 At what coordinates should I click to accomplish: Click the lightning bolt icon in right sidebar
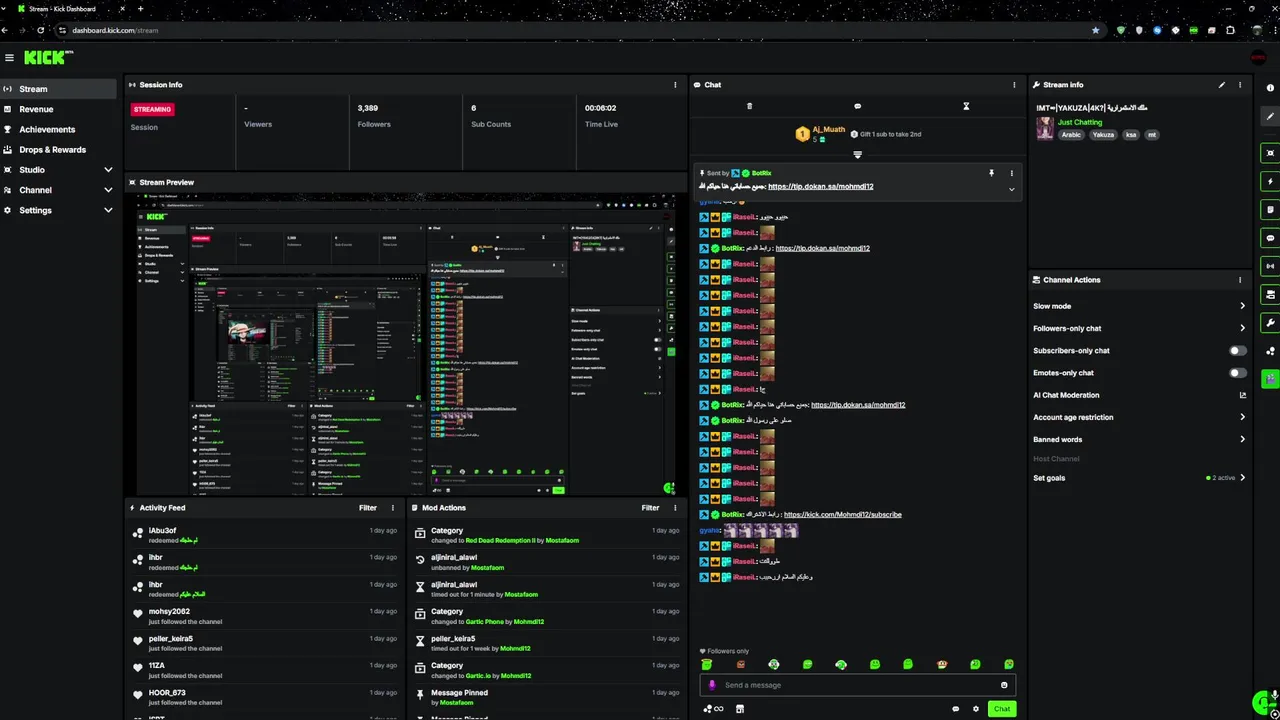1270,182
